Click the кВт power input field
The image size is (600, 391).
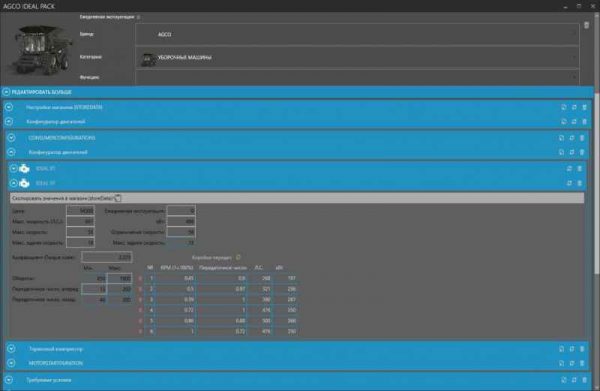(181, 222)
